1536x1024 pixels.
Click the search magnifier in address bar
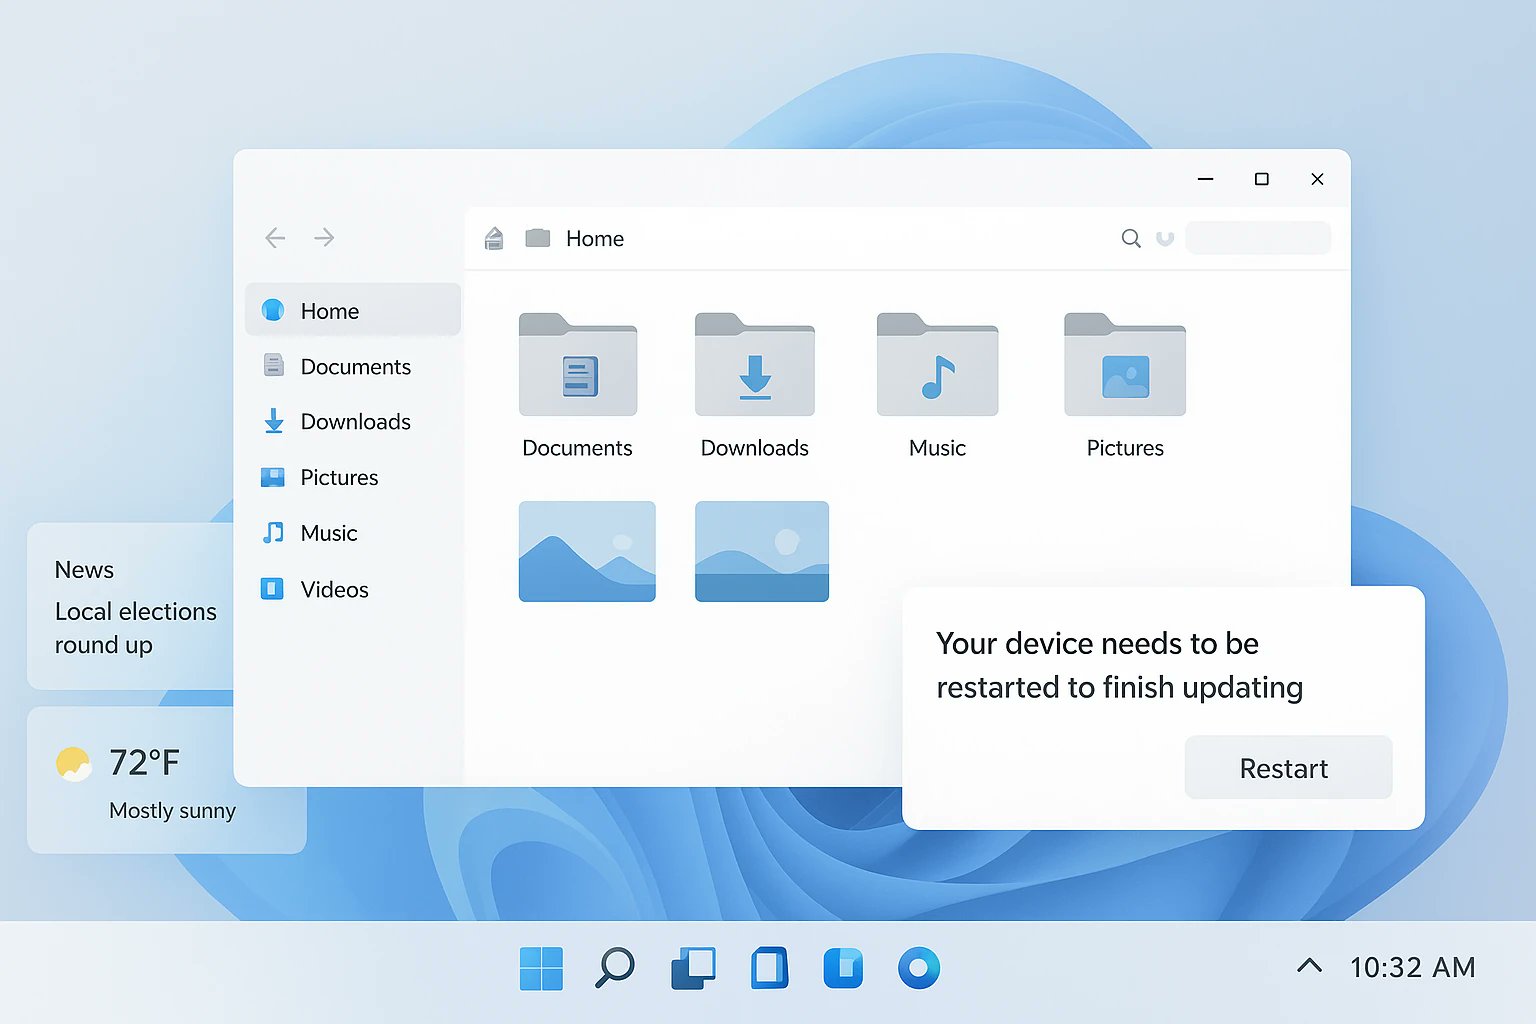[1130, 238]
